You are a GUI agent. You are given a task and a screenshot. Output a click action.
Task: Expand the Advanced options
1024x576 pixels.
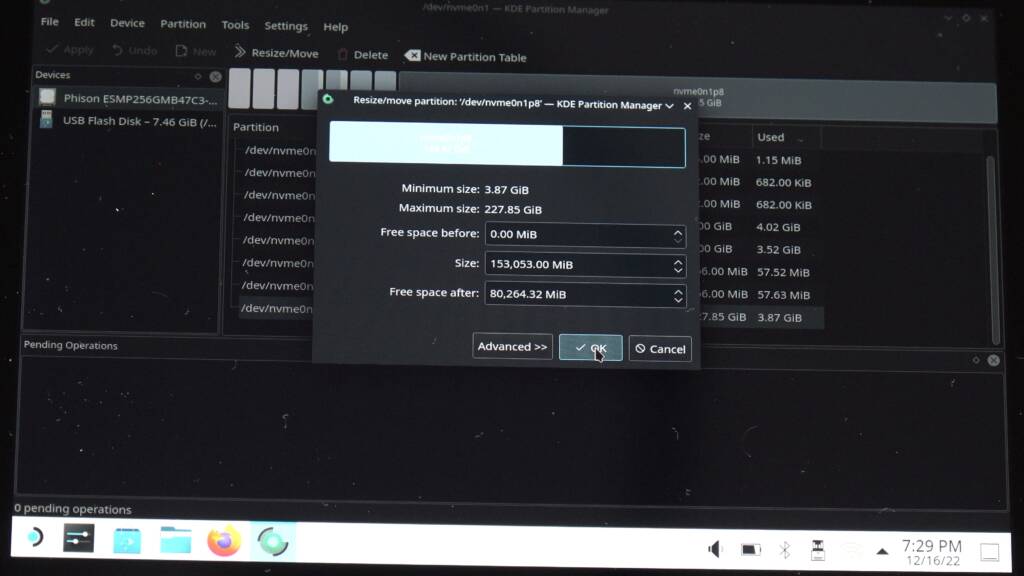513,347
